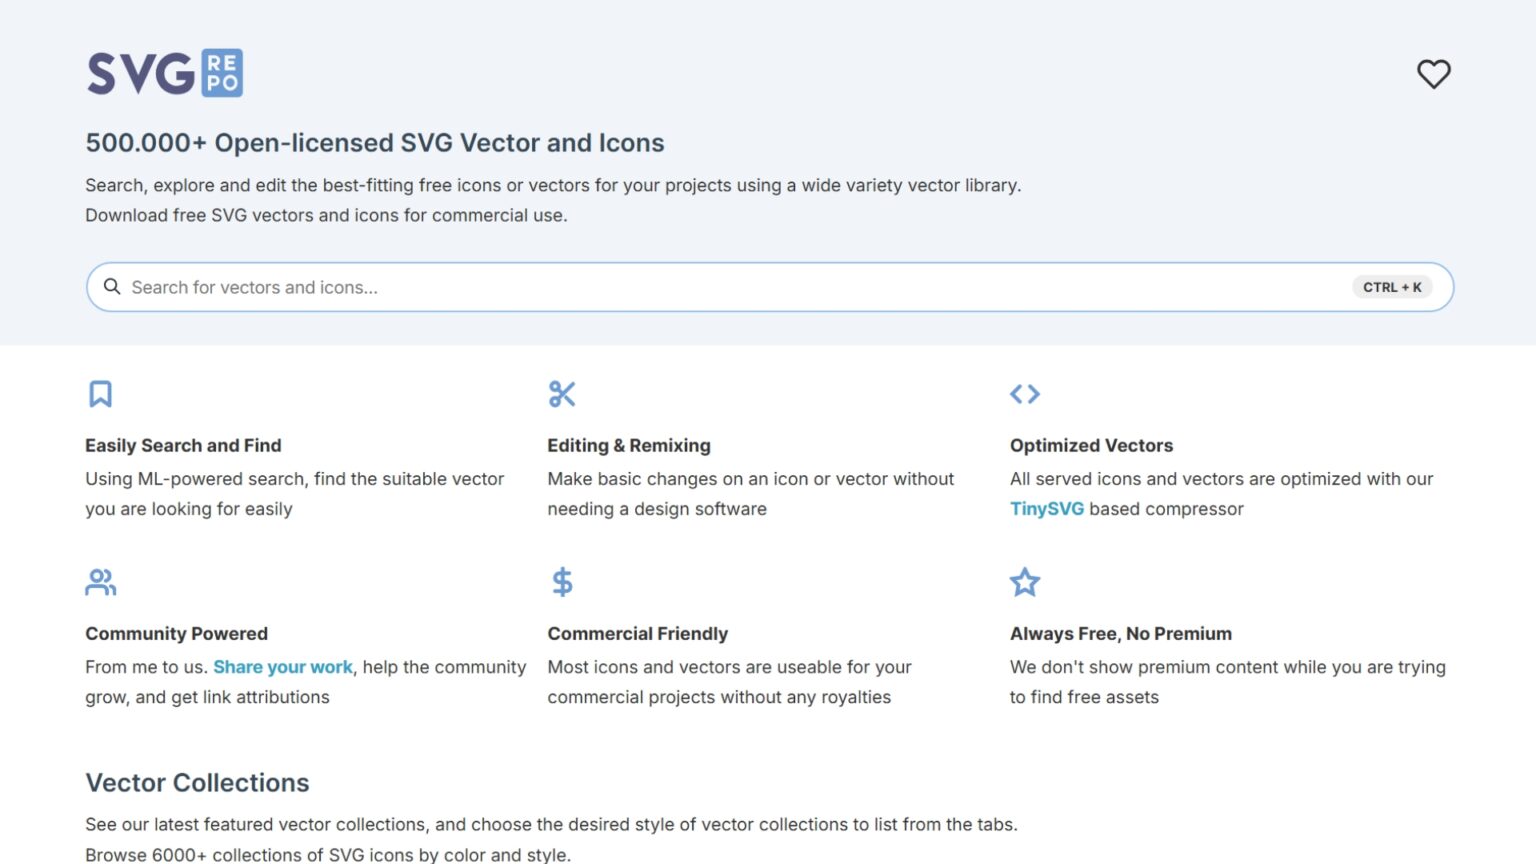Viewport: 1536px width, 864px height.
Task: Click the SVG Repo logo
Action: tap(165, 73)
